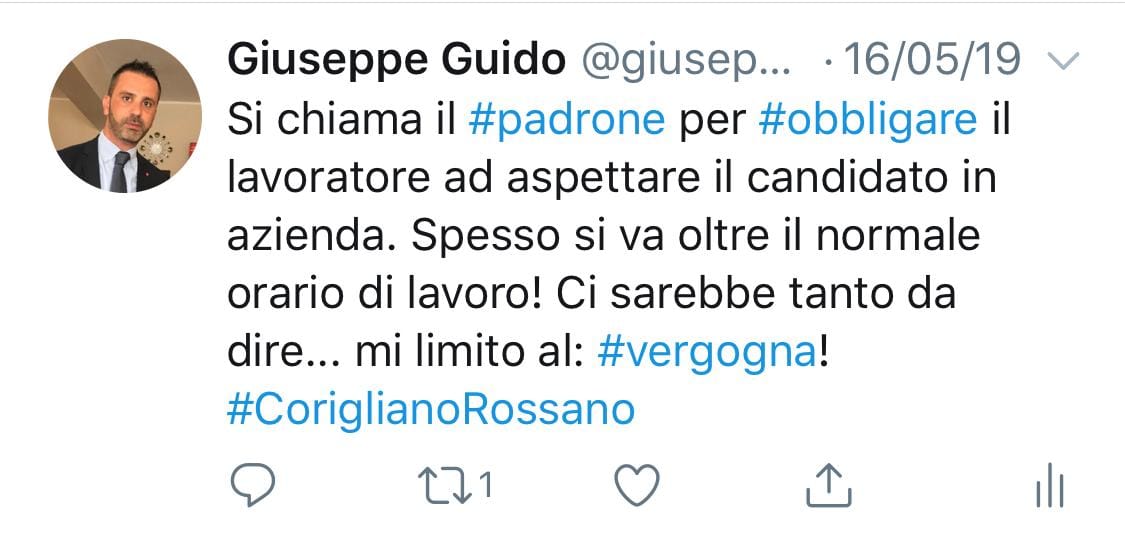Viewport: 1125px width, 537px height.
Task: Like the tweet with the heart icon
Action: pos(638,485)
